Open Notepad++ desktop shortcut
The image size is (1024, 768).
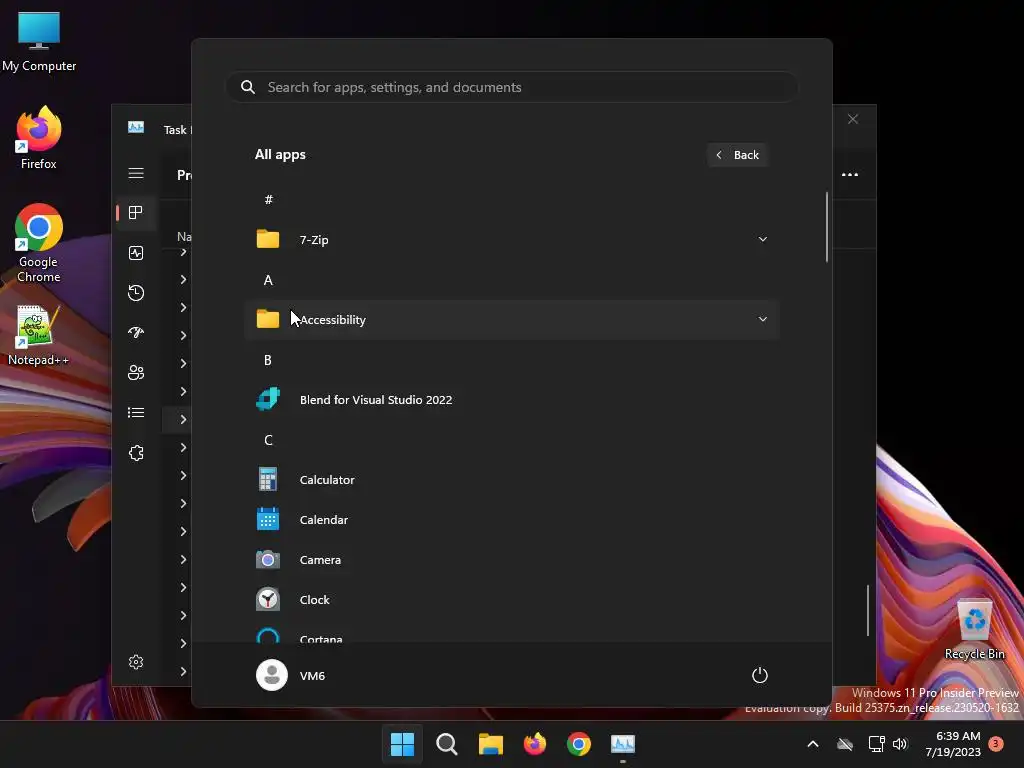38,336
